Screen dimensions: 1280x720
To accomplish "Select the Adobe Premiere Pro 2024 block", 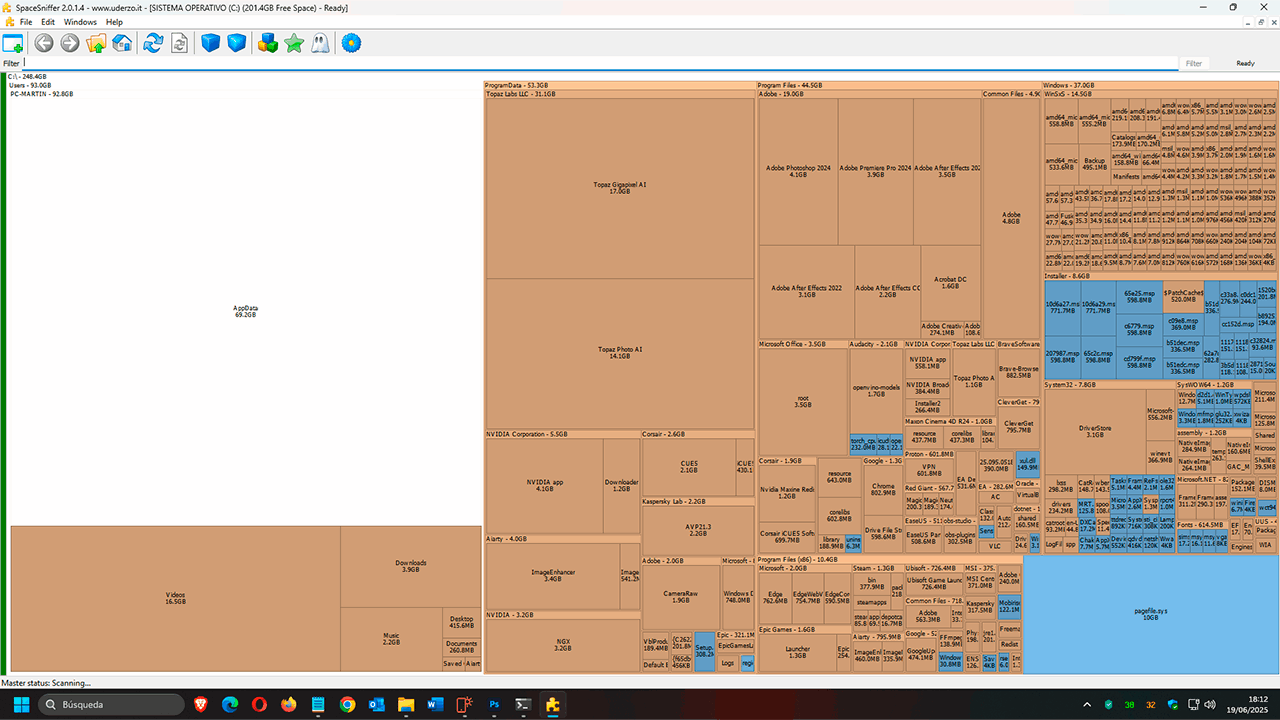I will click(875, 171).
